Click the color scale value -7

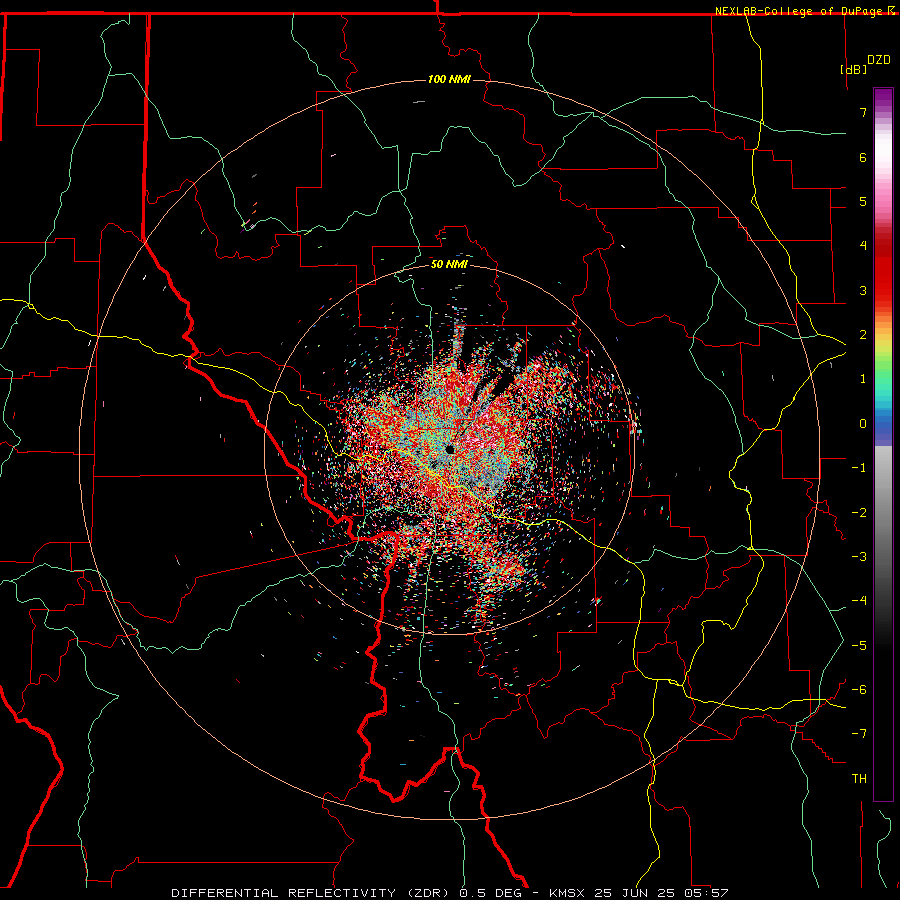click(x=859, y=734)
